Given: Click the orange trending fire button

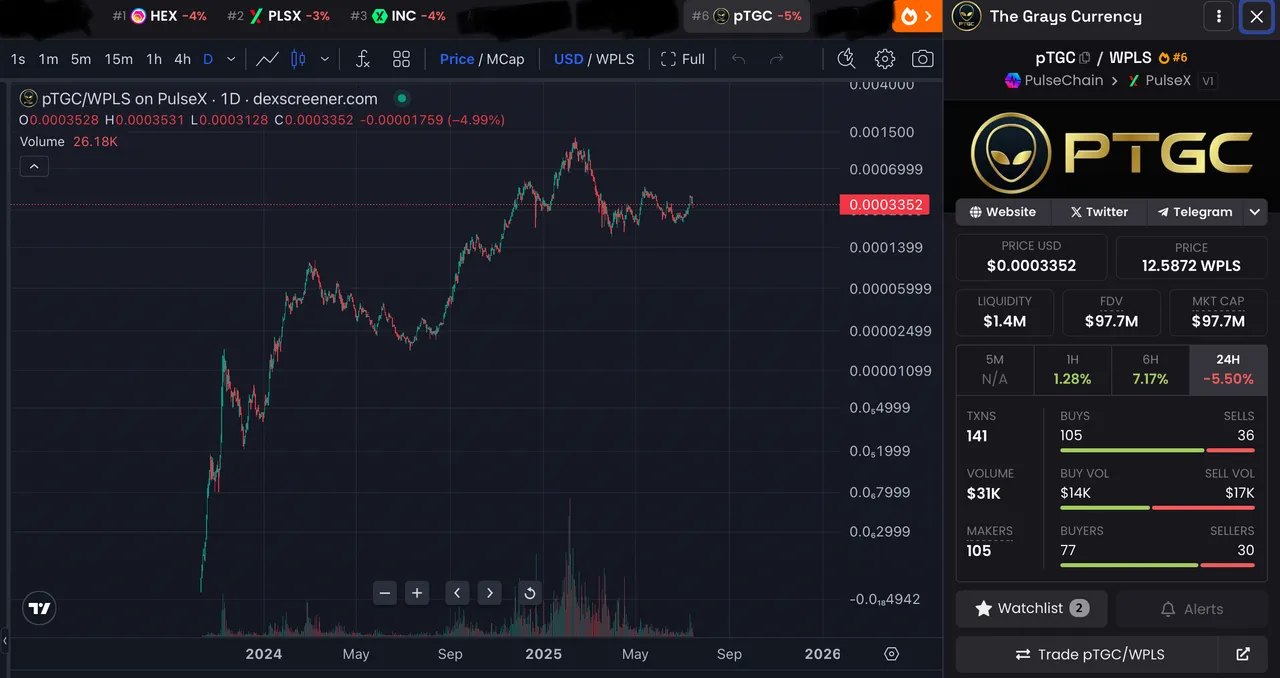Looking at the screenshot, I should tap(917, 16).
